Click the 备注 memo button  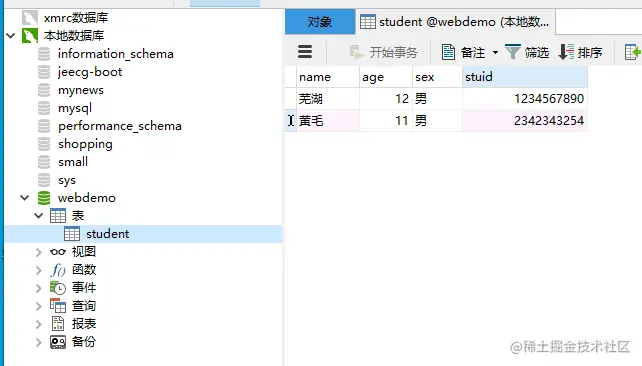463,52
